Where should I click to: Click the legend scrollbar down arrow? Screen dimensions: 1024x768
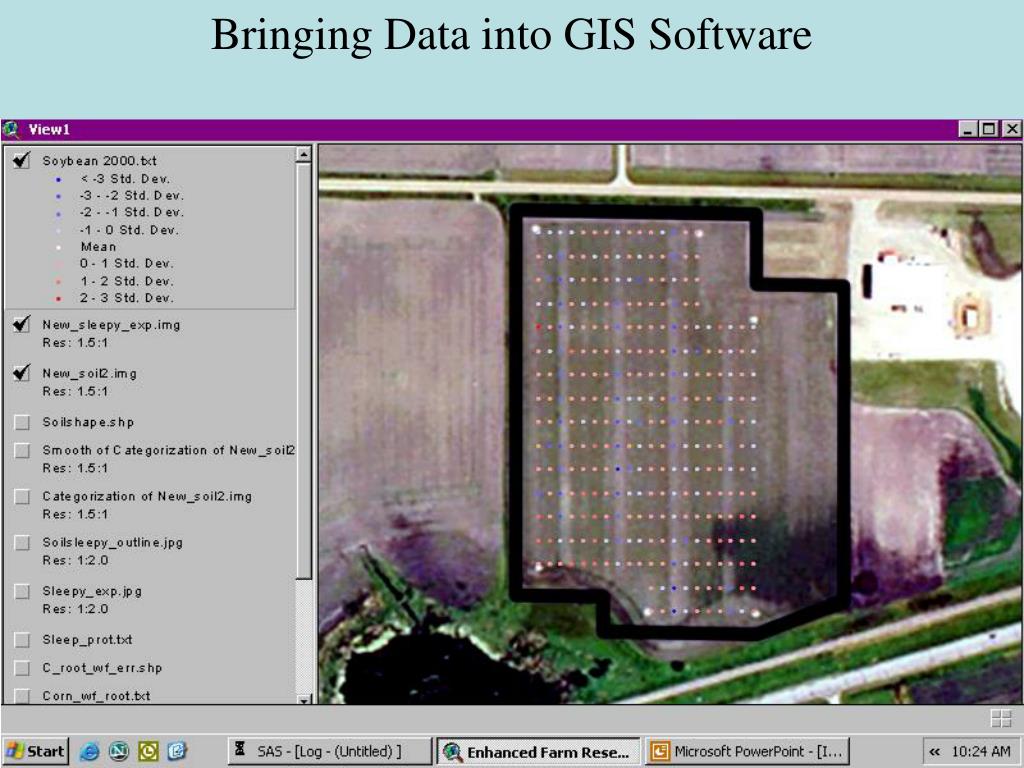(x=303, y=699)
